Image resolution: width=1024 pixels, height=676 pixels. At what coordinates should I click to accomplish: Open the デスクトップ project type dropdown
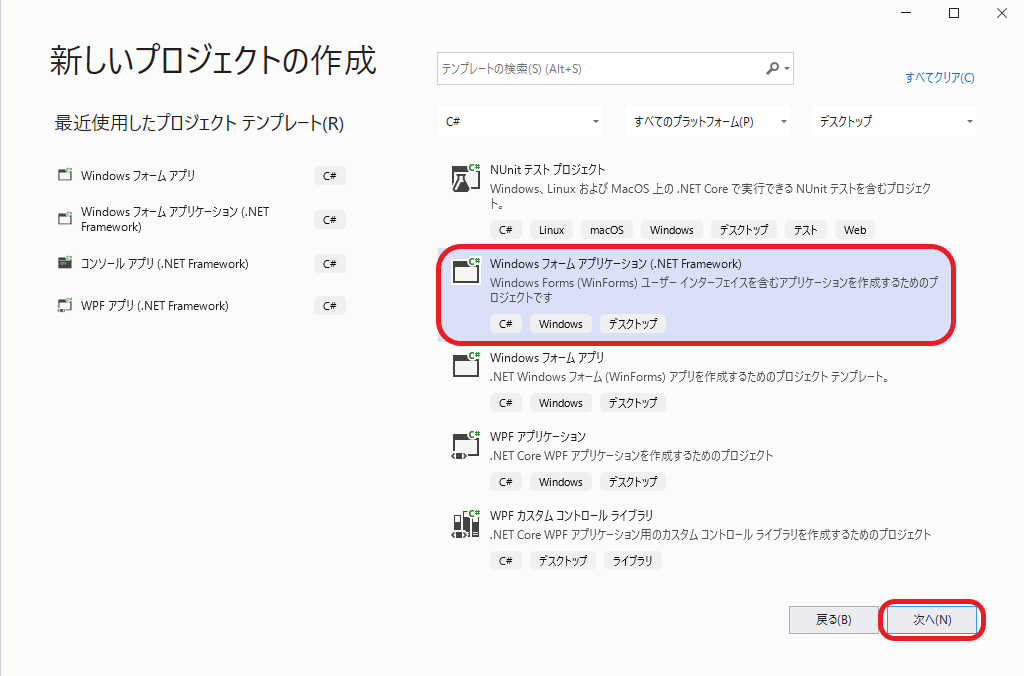893,121
